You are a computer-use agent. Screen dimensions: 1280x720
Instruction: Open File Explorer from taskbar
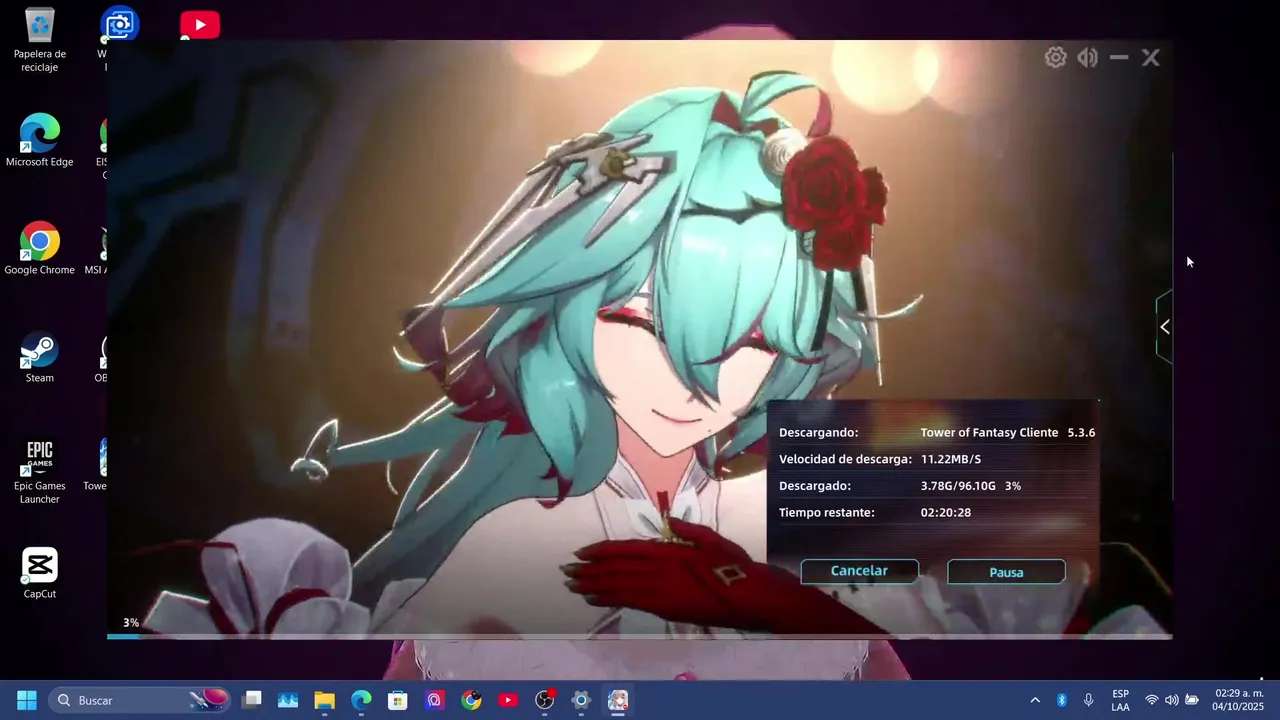click(325, 700)
